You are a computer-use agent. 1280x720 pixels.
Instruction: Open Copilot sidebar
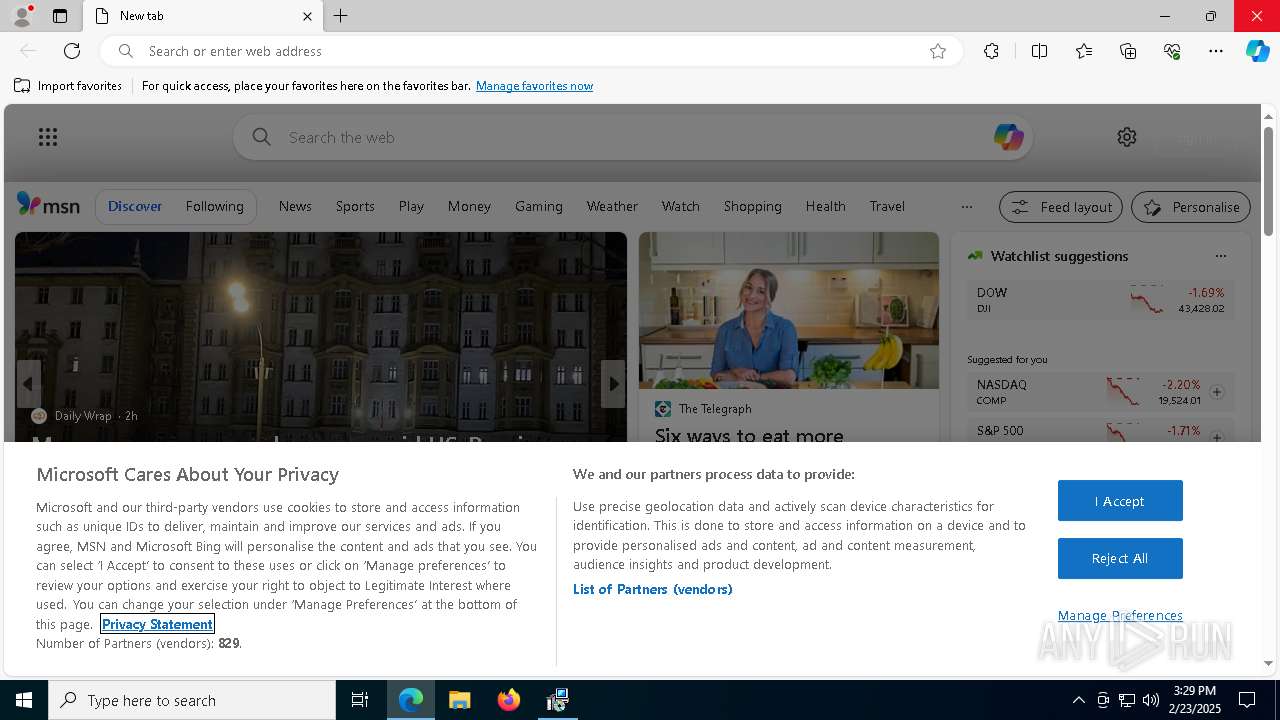pyautogui.click(x=1258, y=51)
